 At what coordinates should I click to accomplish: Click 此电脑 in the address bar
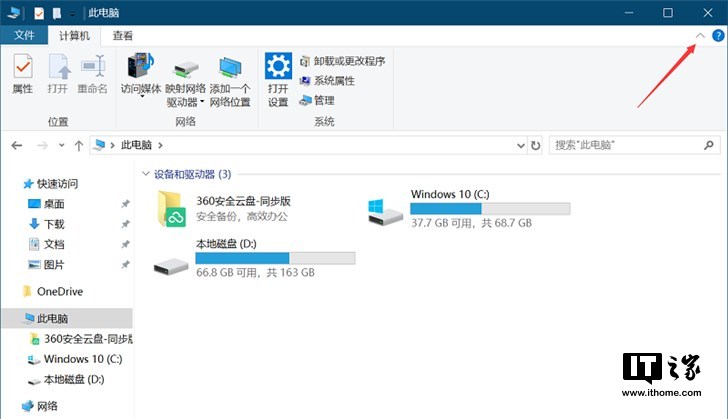pos(136,145)
